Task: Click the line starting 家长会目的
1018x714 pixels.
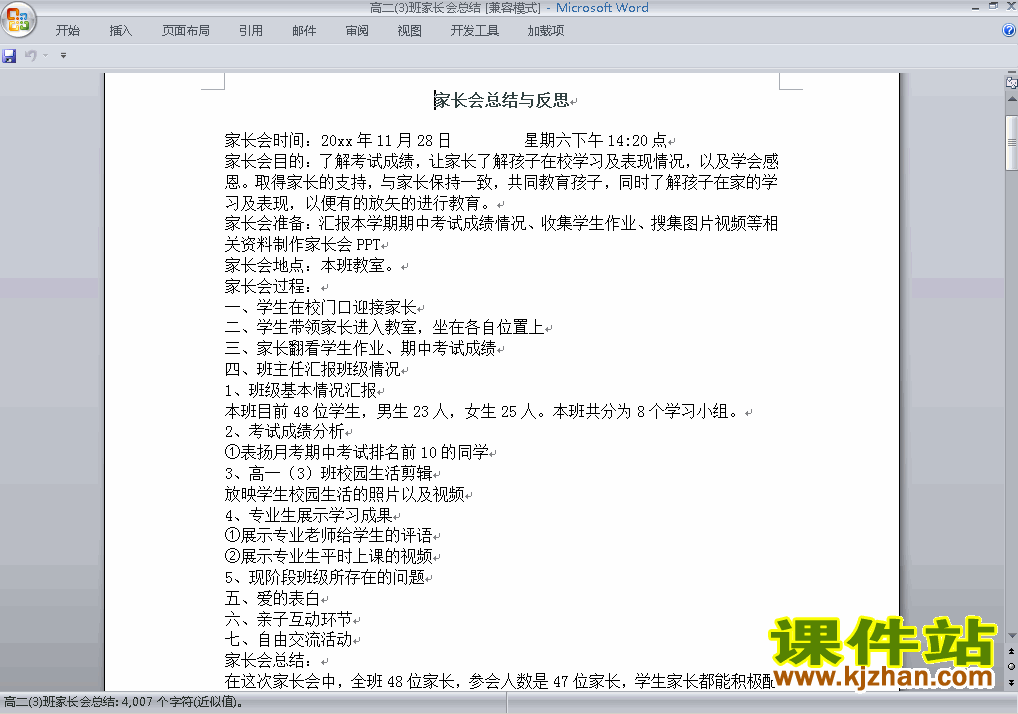Action: tap(501, 161)
